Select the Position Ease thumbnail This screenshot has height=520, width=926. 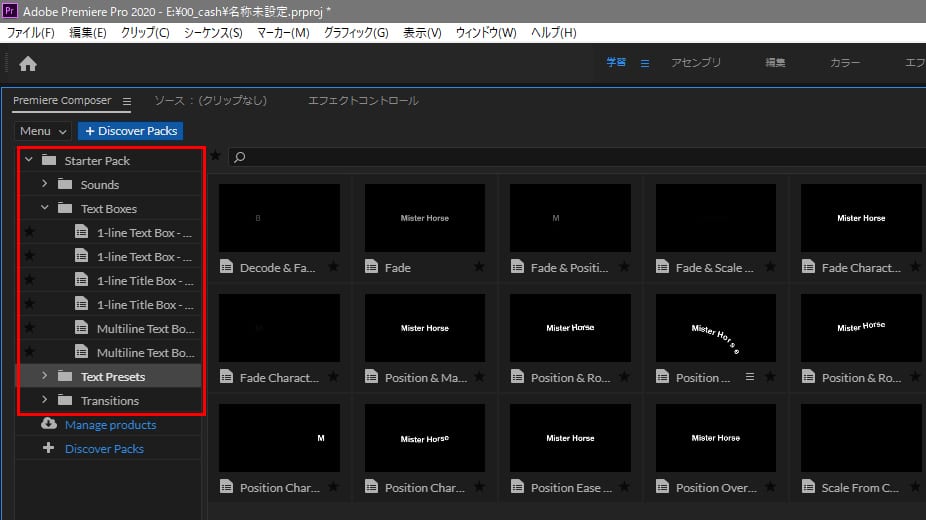coord(570,438)
